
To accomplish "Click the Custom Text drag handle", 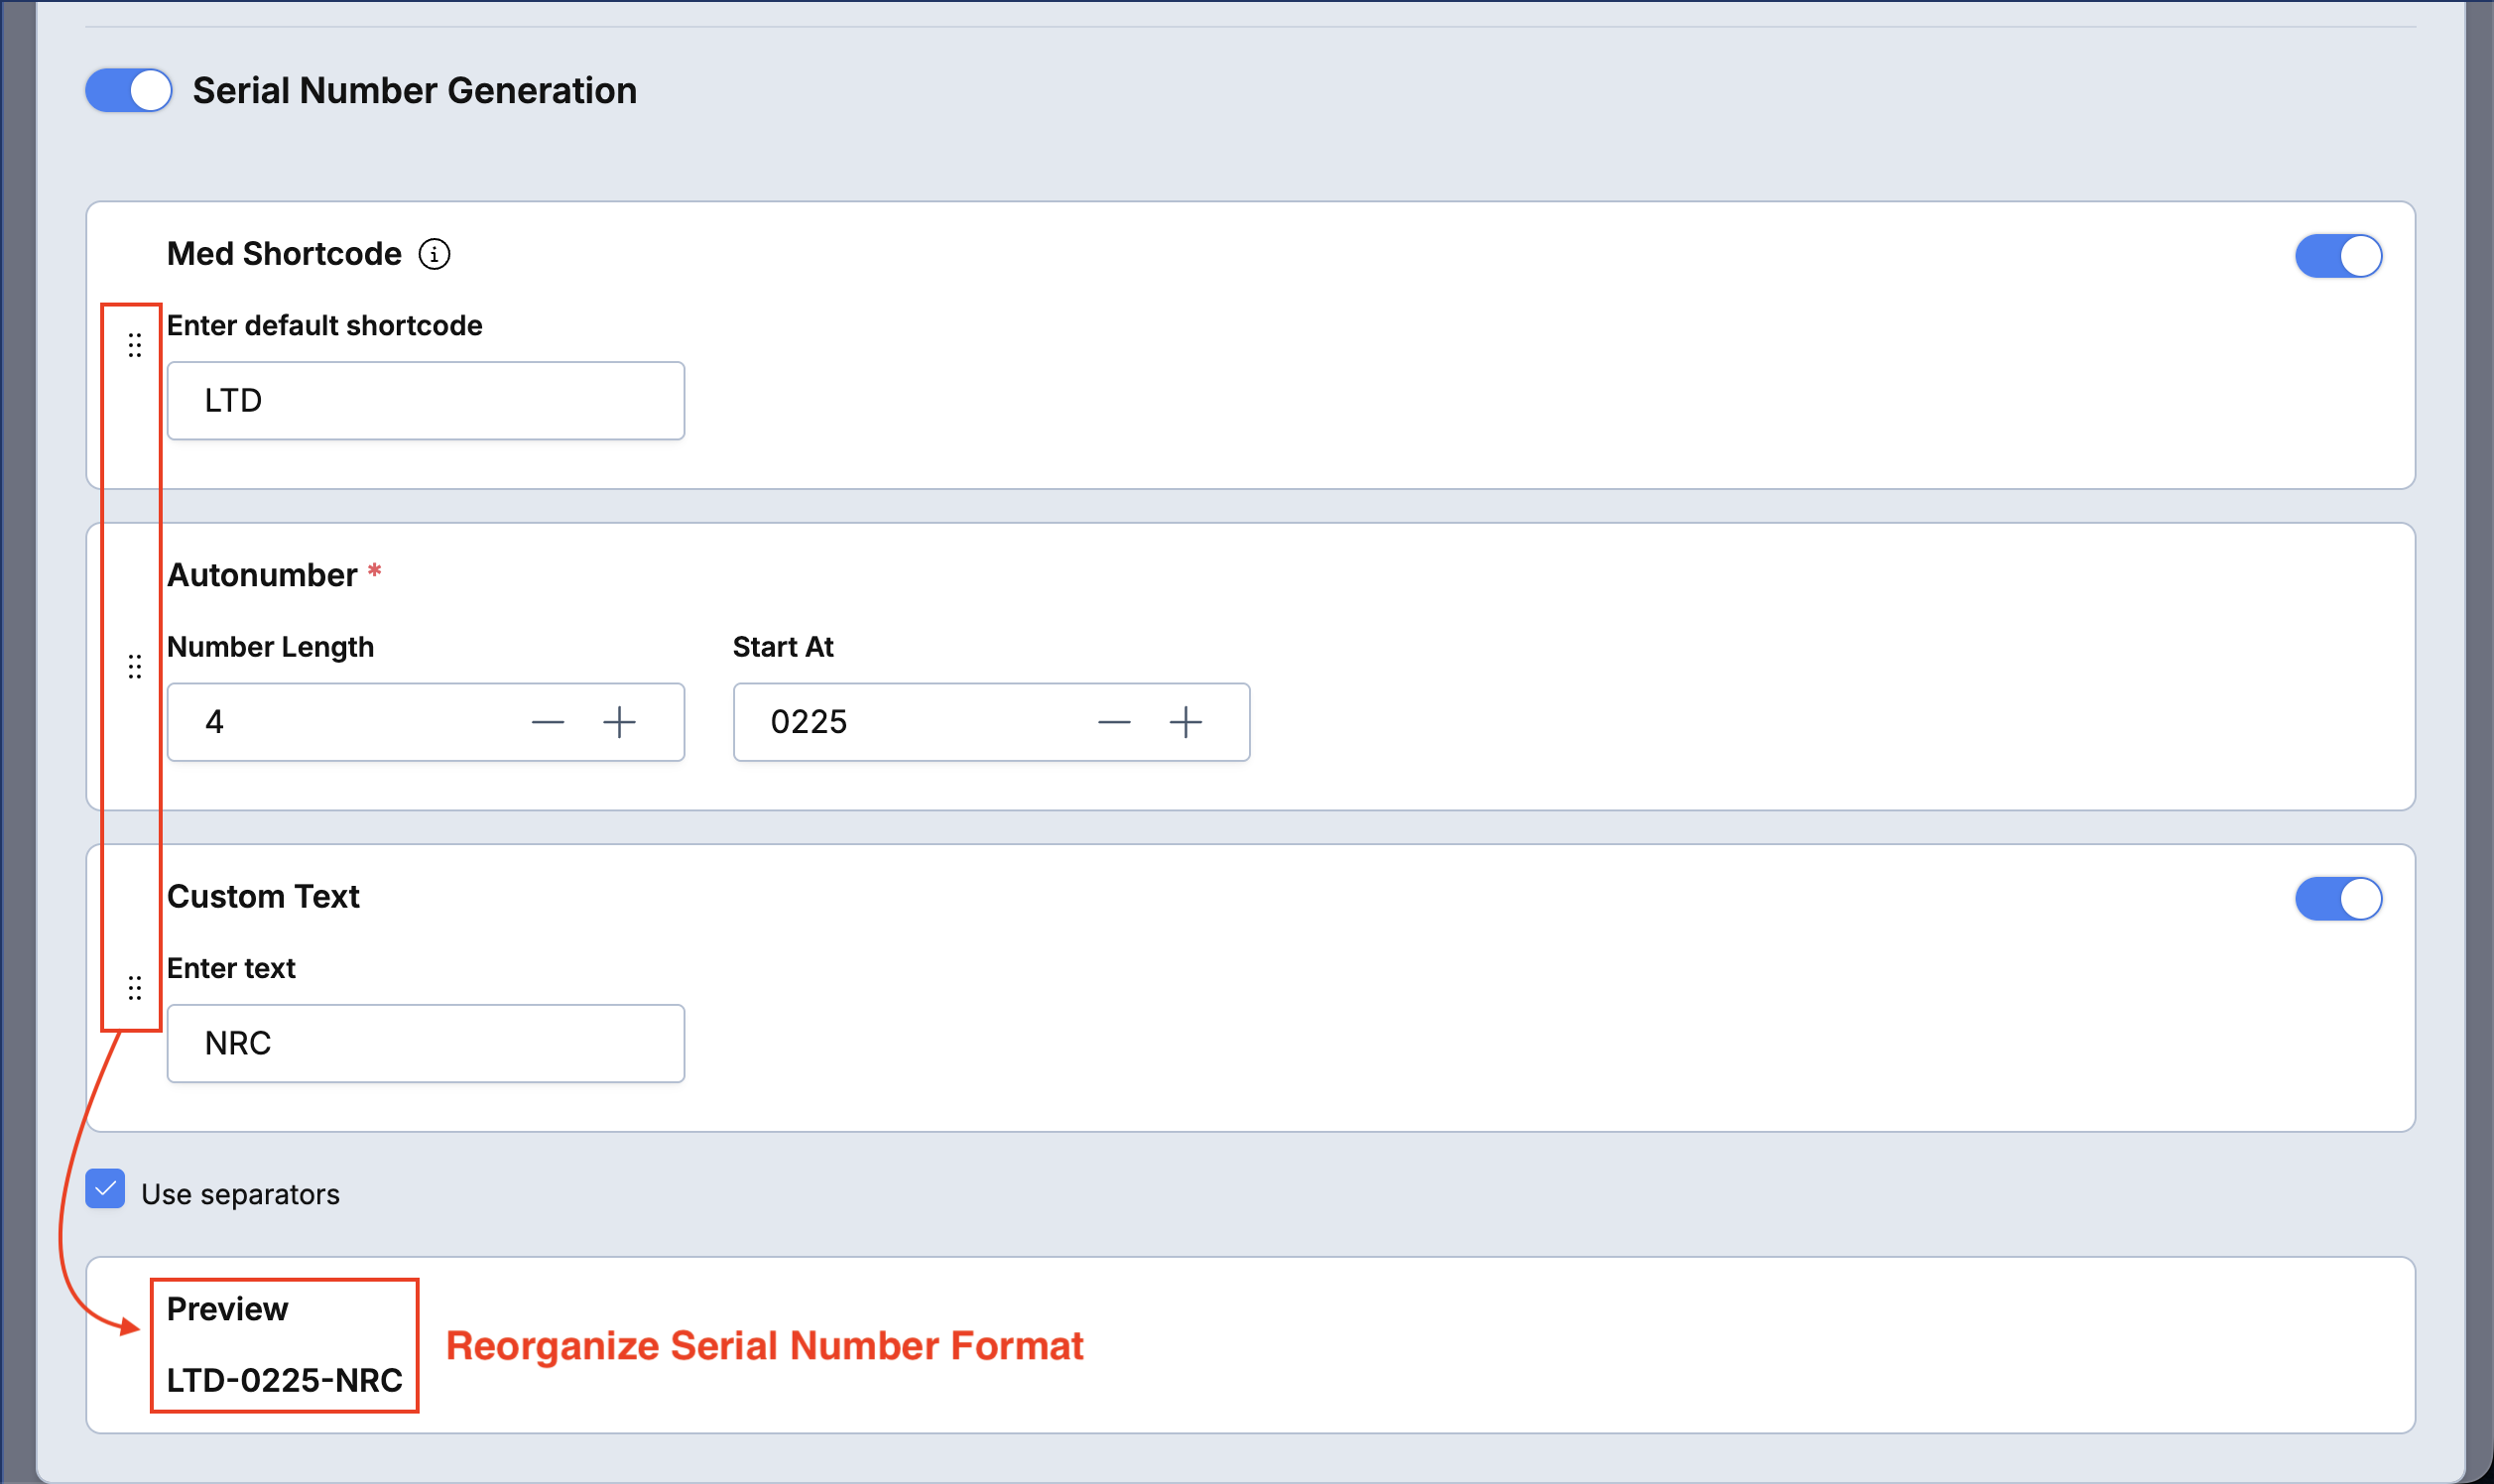I will coord(135,988).
